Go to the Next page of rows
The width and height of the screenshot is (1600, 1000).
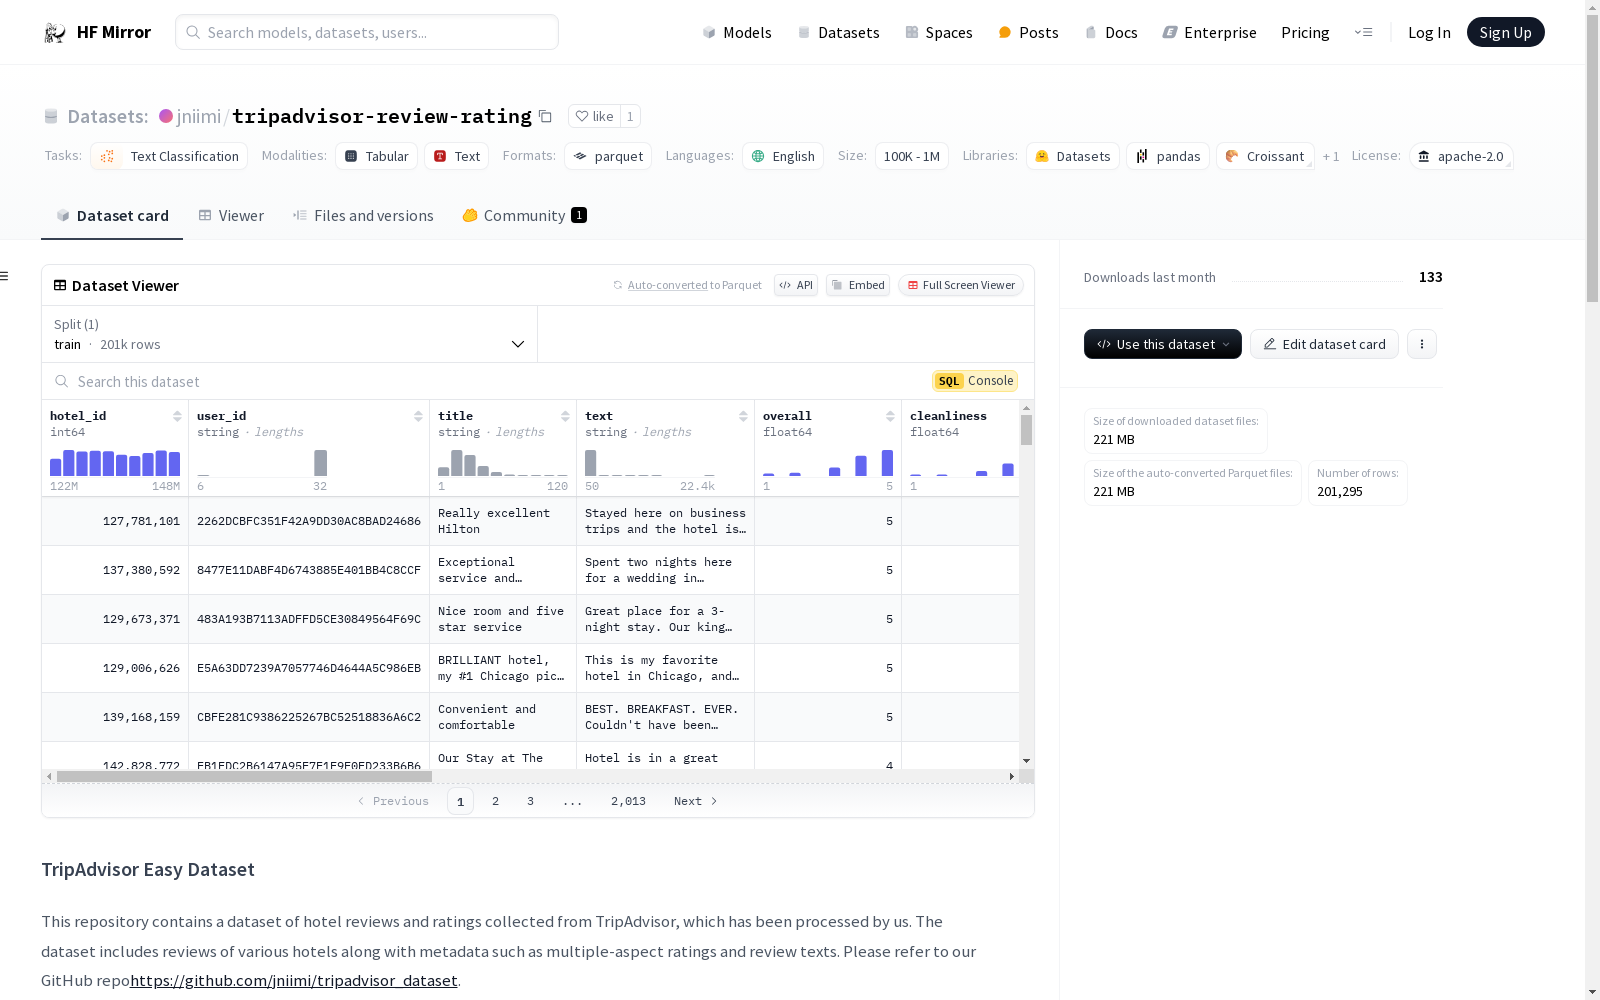pos(695,801)
